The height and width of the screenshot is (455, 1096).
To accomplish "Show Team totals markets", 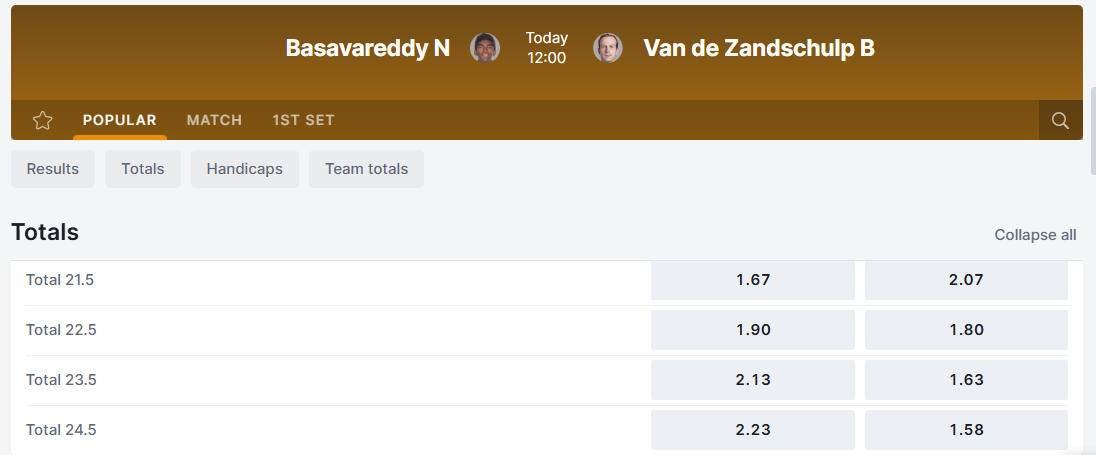I will [366, 169].
